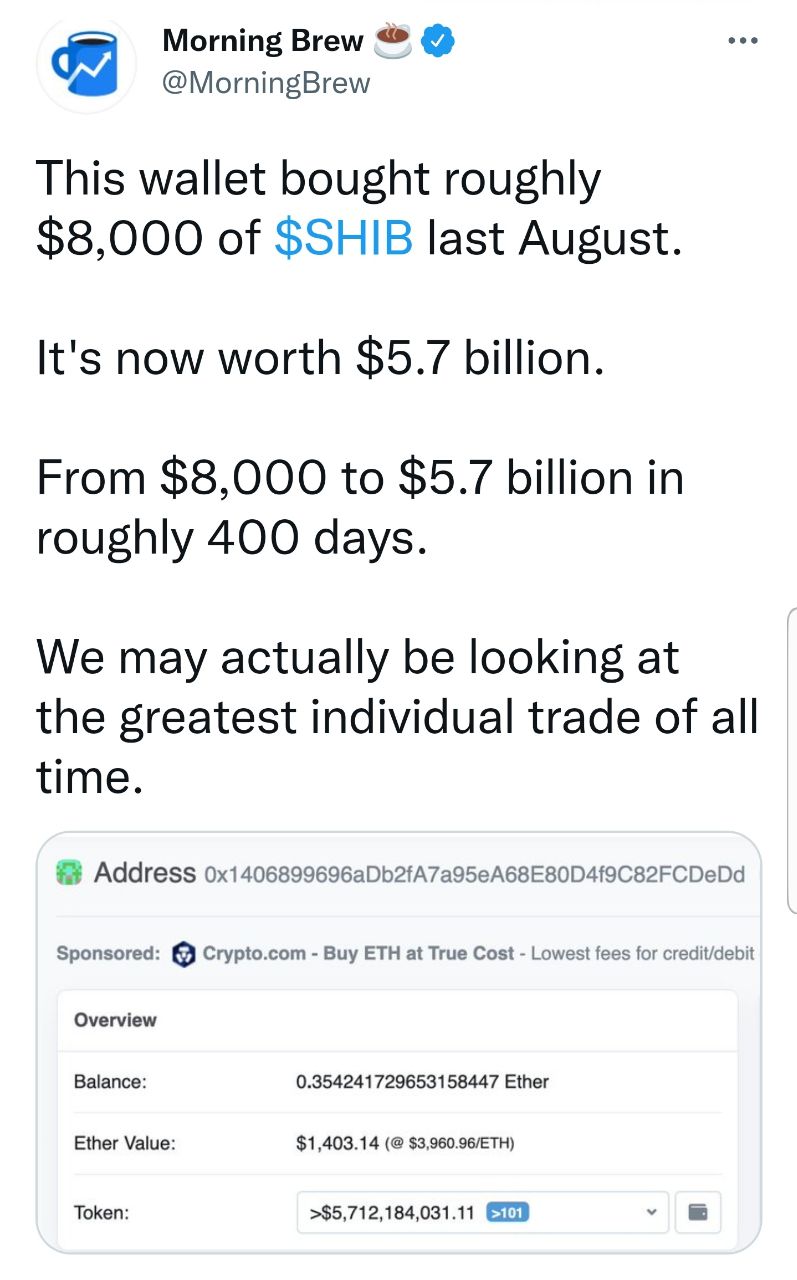This screenshot has width=797, height=1280.
Task: Click the blue >101 token count badge
Action: click(x=507, y=1213)
